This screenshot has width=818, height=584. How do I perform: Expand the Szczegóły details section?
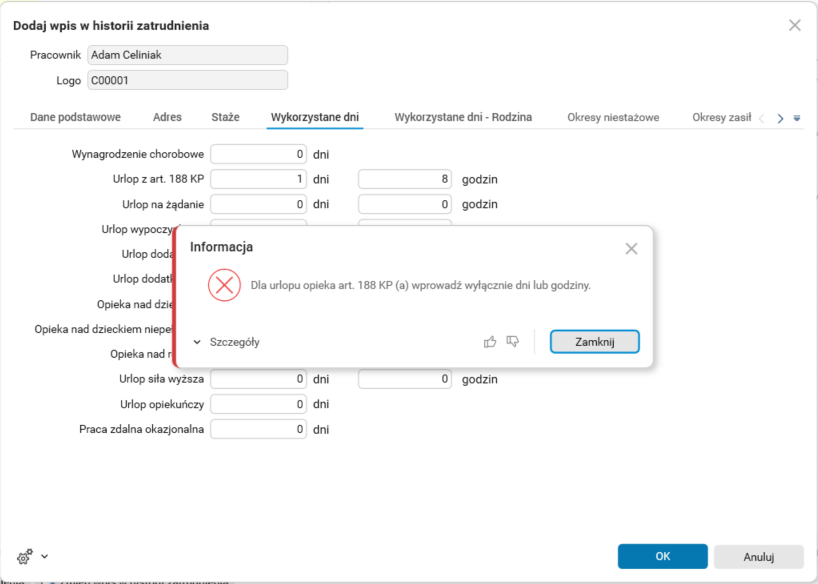click(226, 342)
